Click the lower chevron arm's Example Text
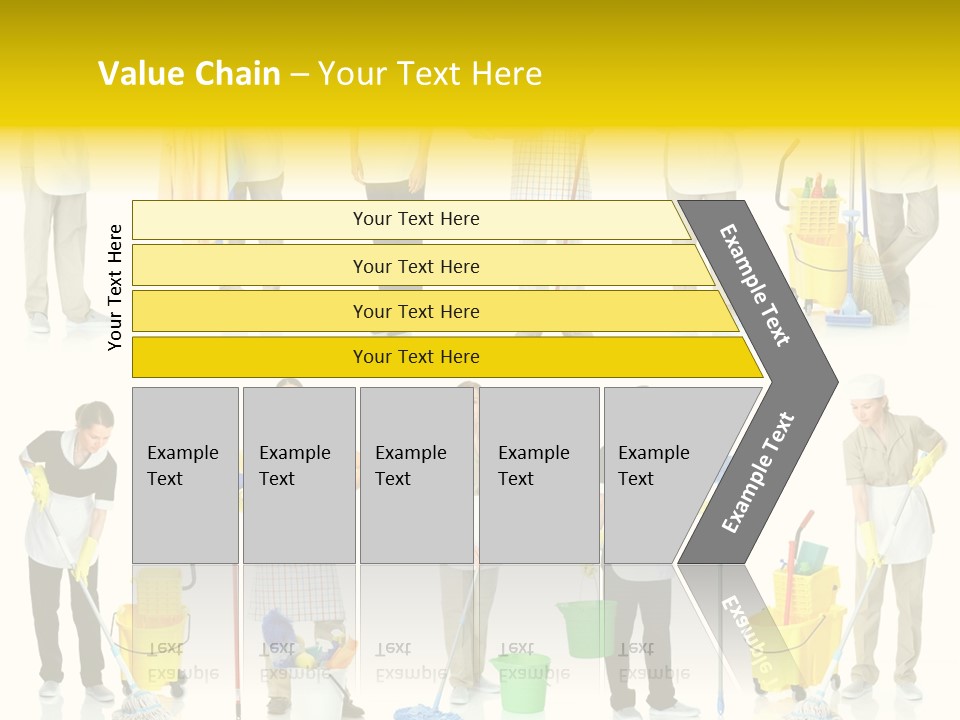 pos(757,472)
